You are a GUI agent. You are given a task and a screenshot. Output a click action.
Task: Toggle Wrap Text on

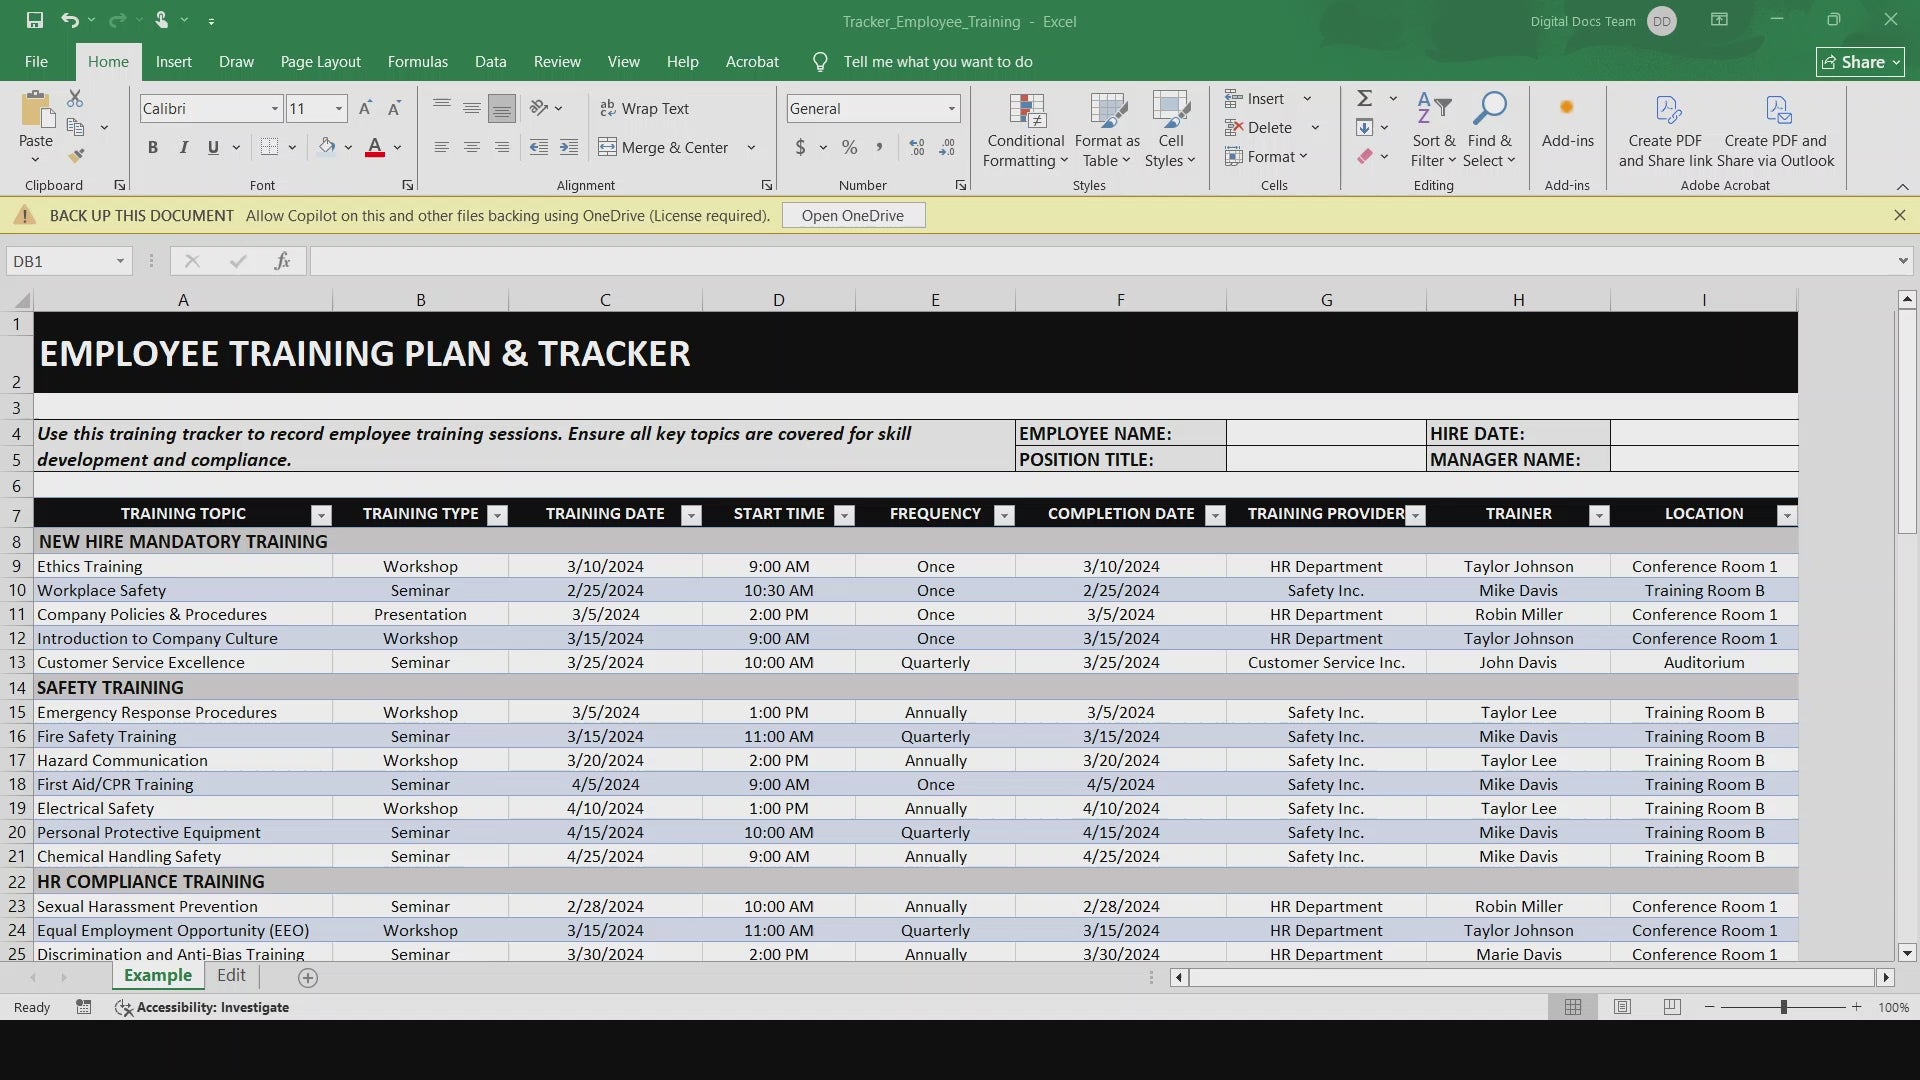click(645, 108)
